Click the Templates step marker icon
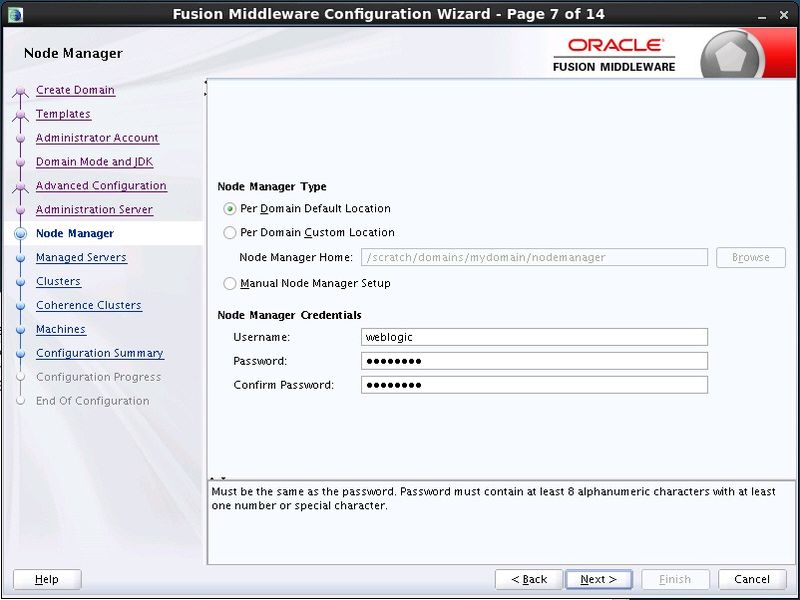This screenshot has width=800, height=600. coord(20,116)
